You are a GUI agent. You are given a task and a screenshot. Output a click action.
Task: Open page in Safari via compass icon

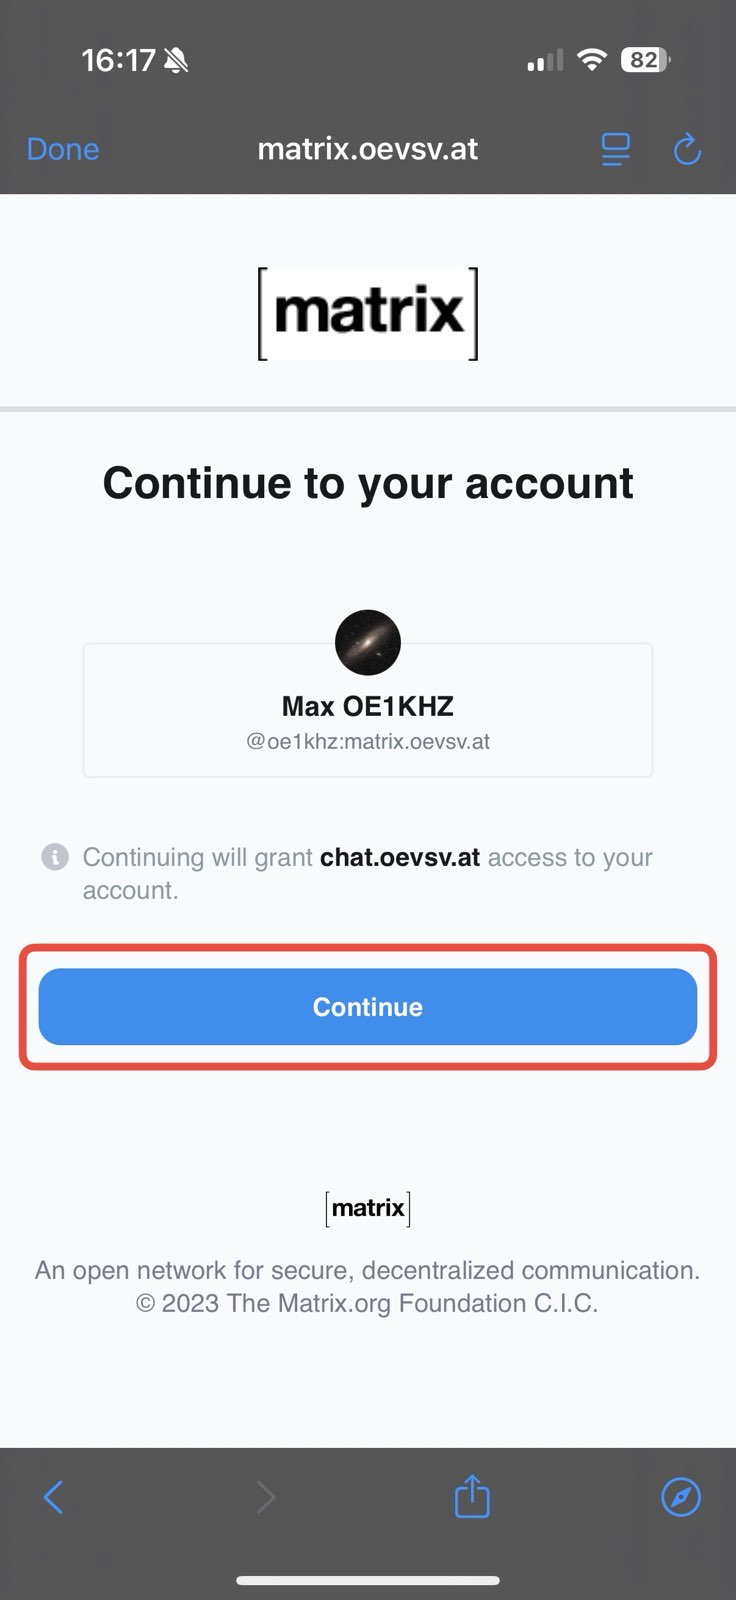tap(681, 1497)
